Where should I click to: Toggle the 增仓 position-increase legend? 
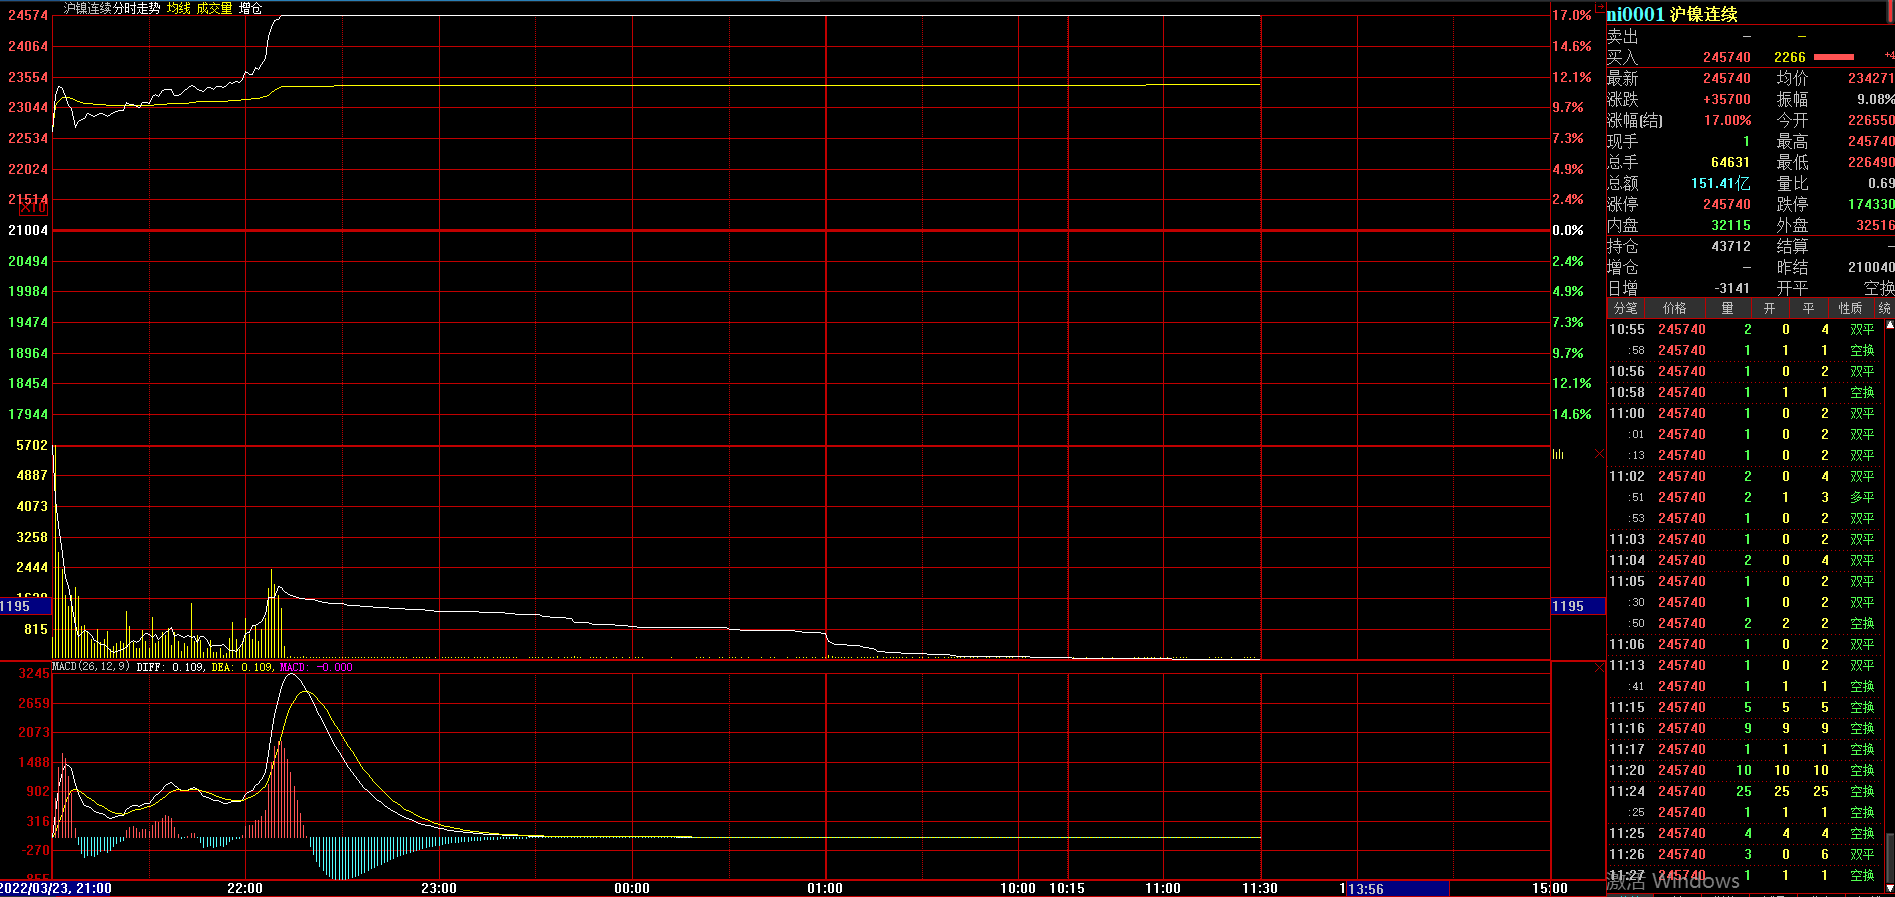coord(250,8)
